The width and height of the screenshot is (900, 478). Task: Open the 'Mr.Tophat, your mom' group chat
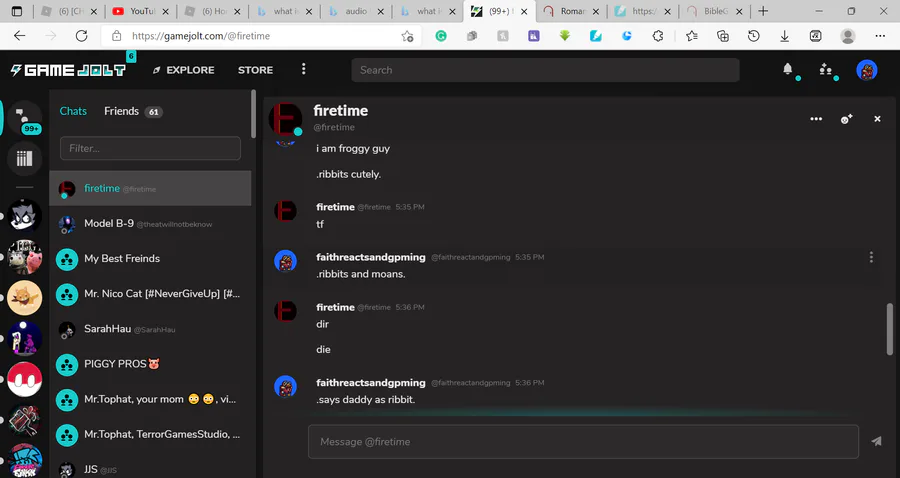point(150,399)
